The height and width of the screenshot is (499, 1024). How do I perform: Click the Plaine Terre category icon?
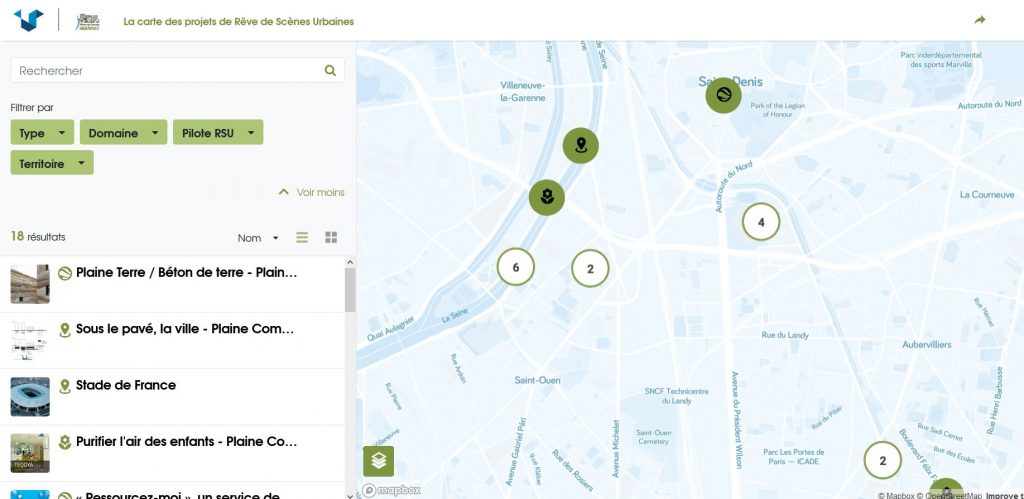point(65,273)
